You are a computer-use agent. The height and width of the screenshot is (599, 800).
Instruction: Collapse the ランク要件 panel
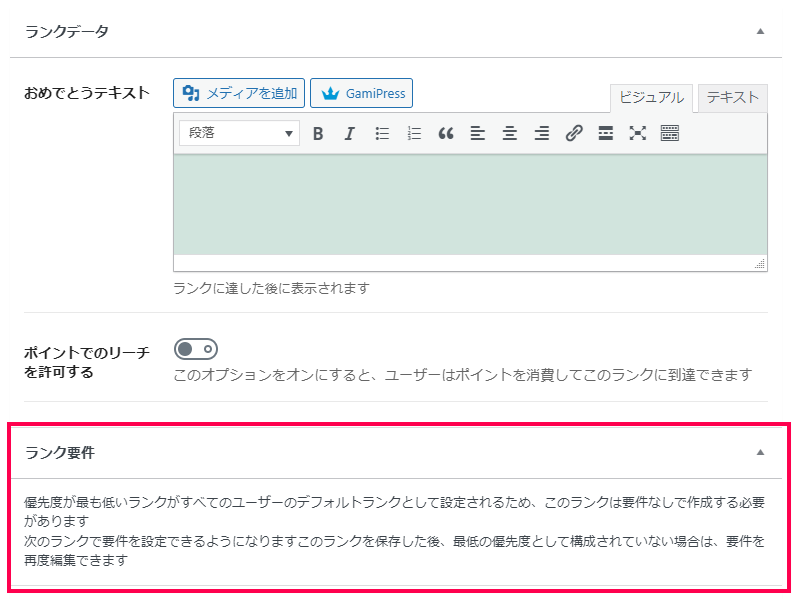click(760, 452)
